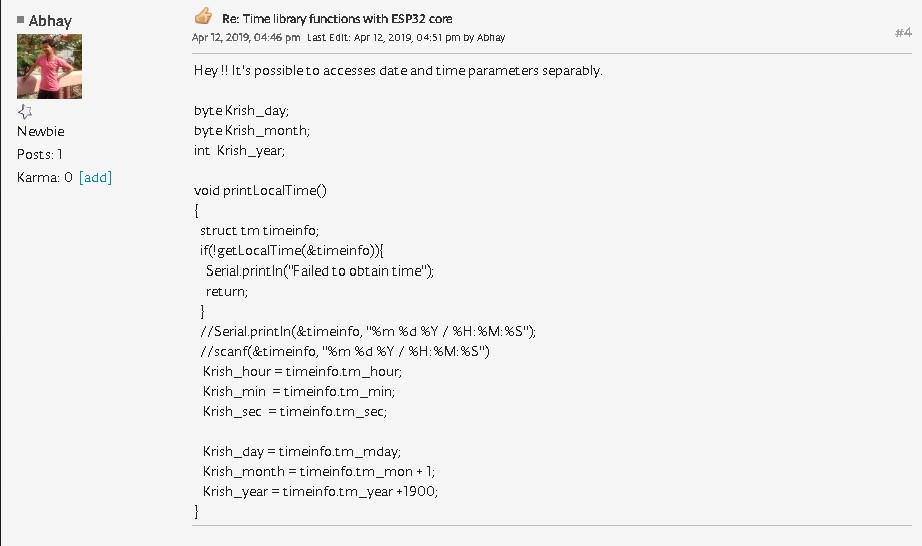Viewport: 922px width, 546px height.
Task: Click the 'void printLocalTime()' line
Action: point(260,190)
